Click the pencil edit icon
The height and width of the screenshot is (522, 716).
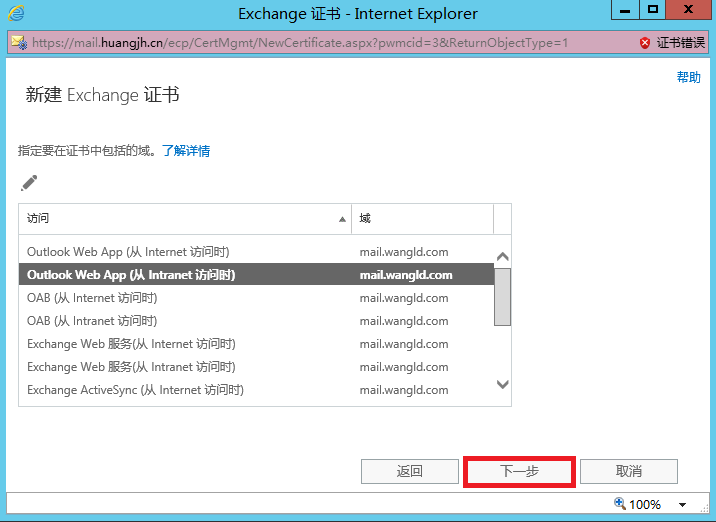[29, 183]
